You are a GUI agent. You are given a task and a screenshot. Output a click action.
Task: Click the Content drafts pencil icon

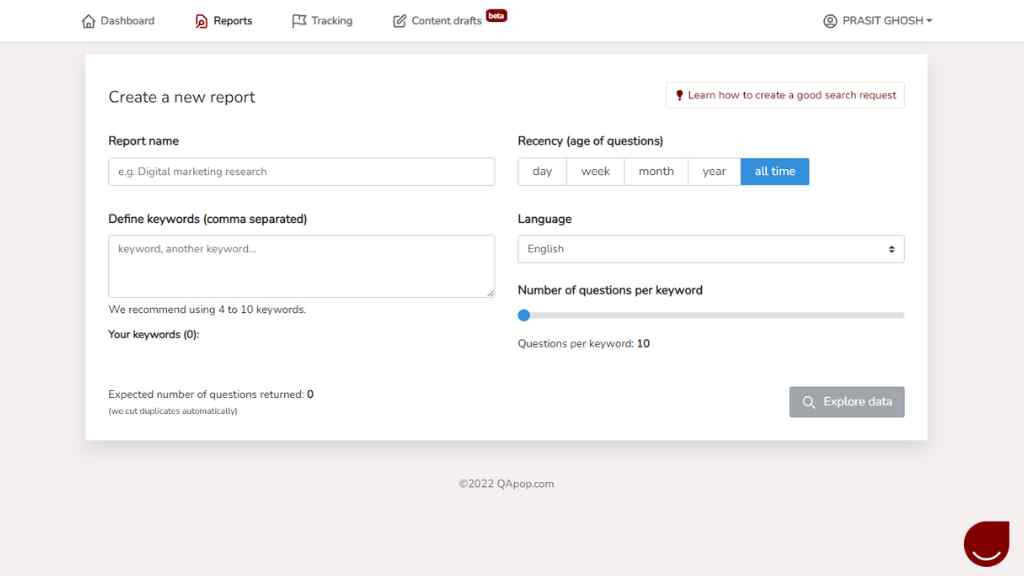[x=399, y=21]
